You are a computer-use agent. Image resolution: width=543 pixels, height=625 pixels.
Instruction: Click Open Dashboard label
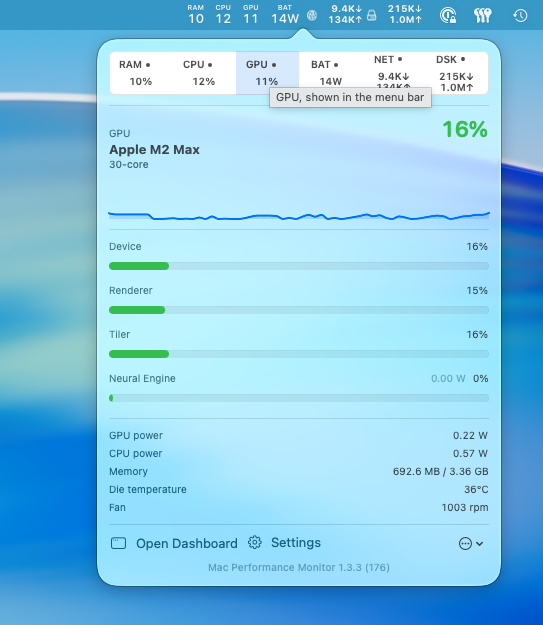pyautogui.click(x=187, y=543)
